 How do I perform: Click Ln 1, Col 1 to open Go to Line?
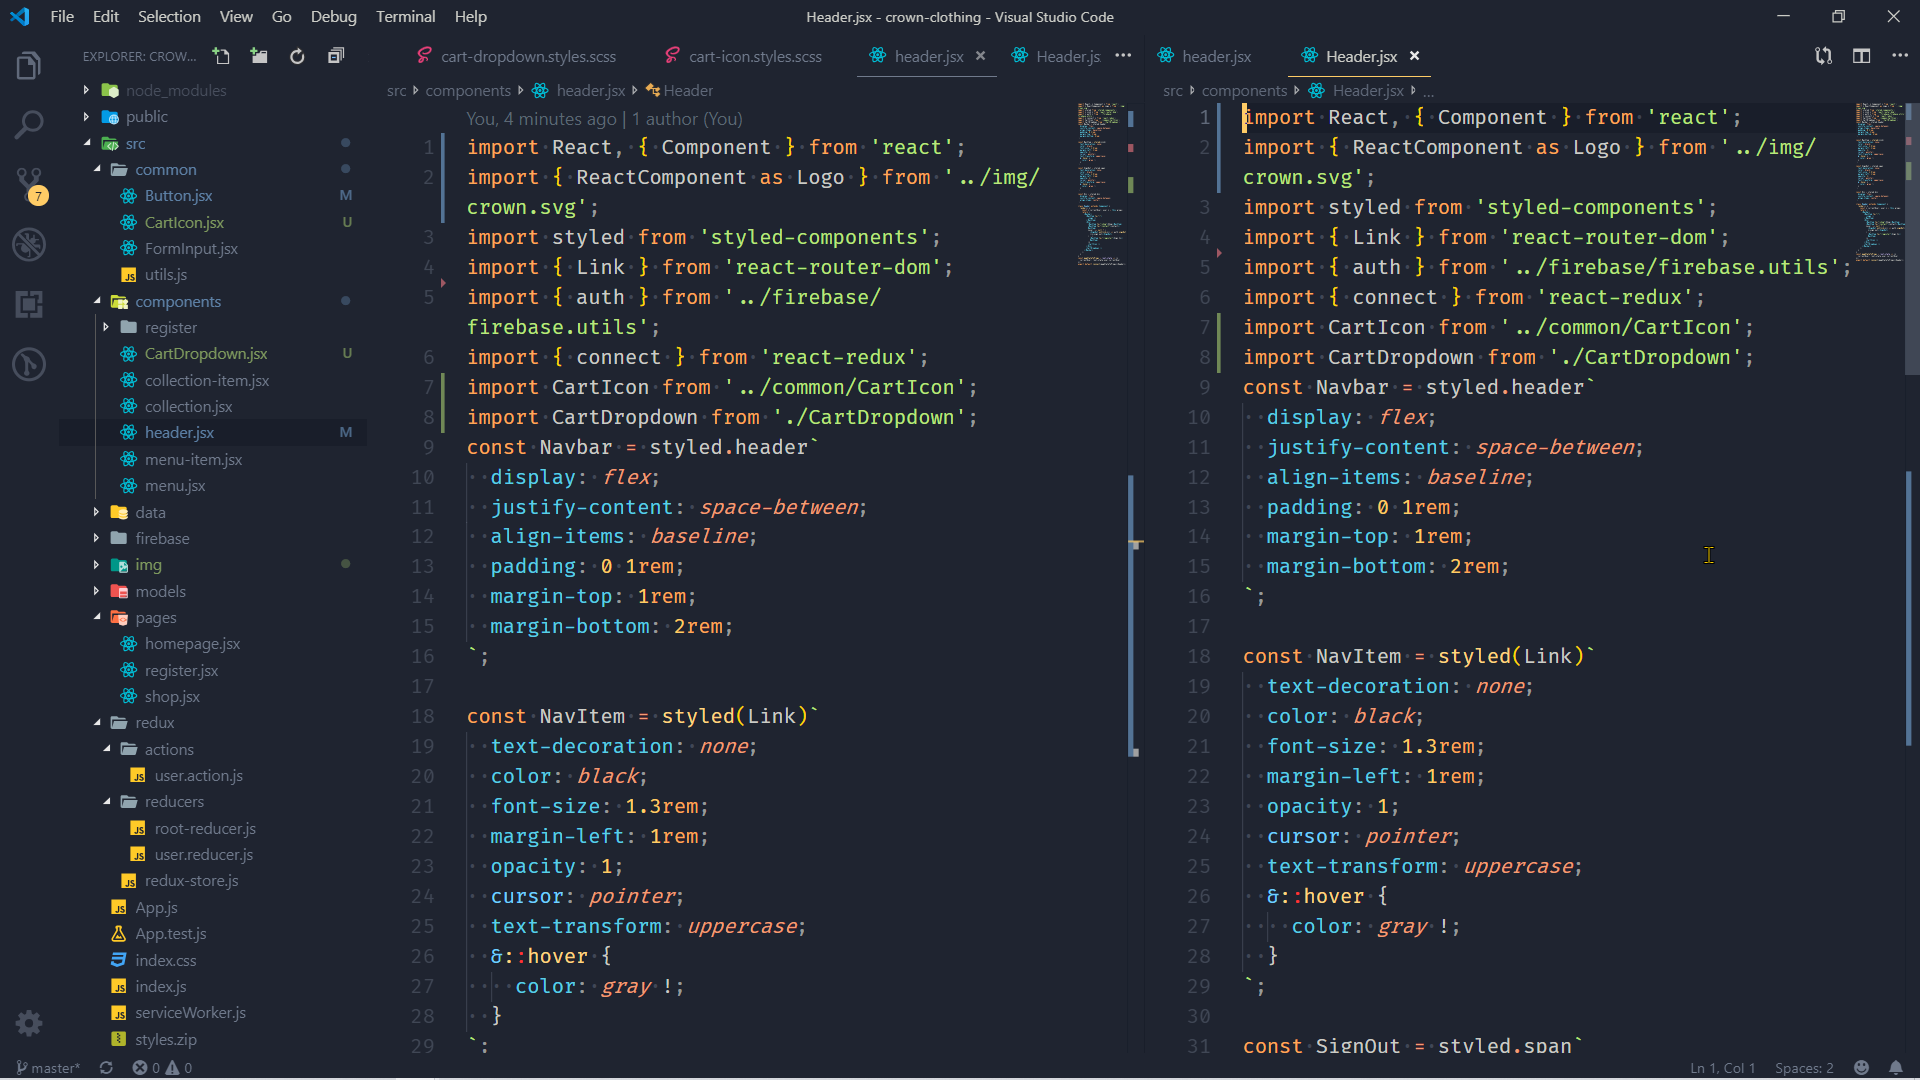click(1722, 1068)
